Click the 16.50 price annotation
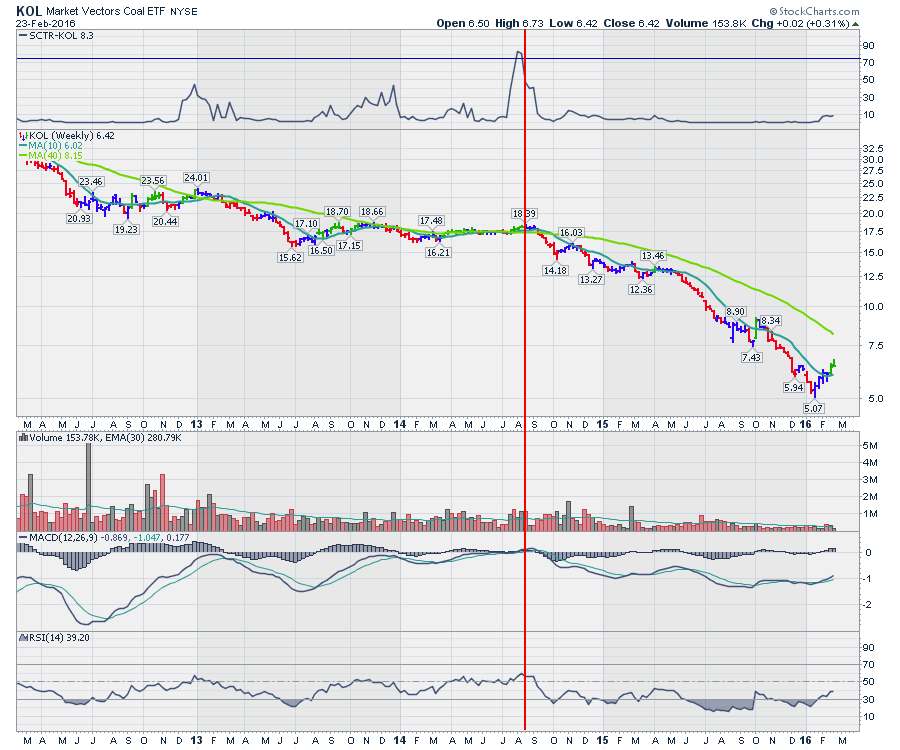Screen dimensions: 900x750 tap(321, 250)
